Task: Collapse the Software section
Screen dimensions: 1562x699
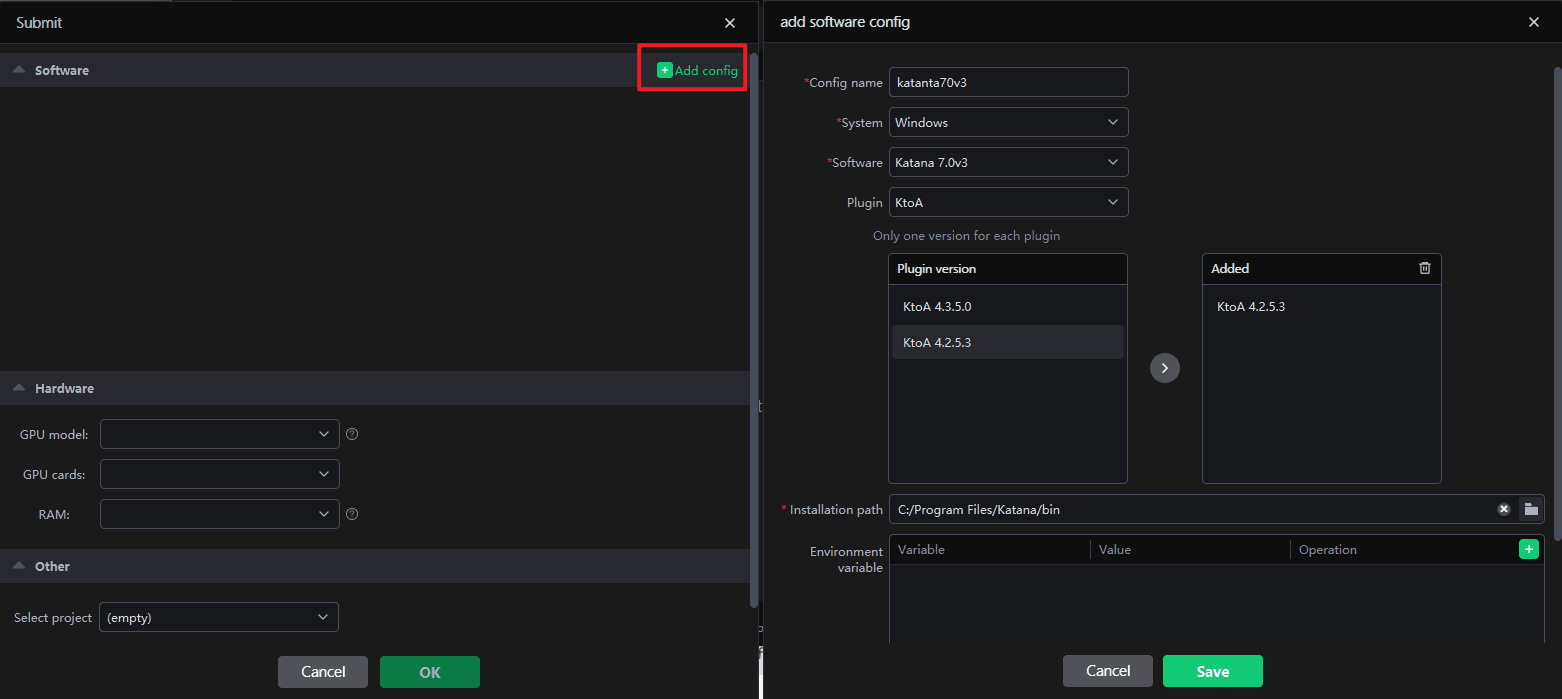Action: (x=19, y=70)
